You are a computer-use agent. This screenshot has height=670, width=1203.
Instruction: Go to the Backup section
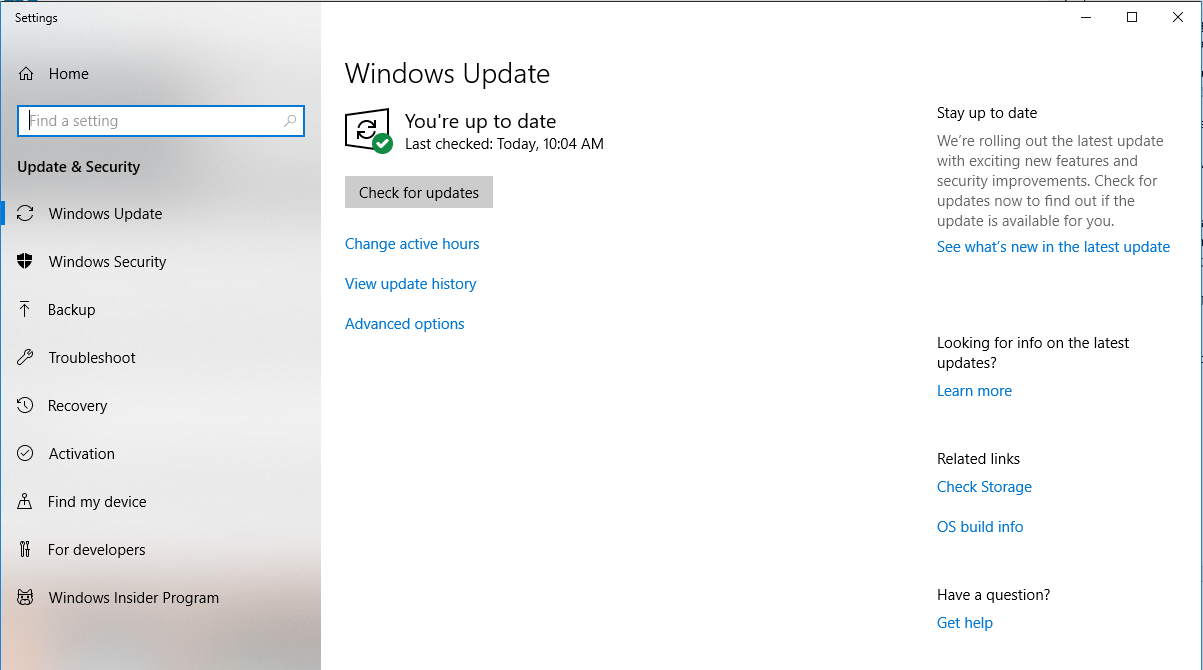160,310
